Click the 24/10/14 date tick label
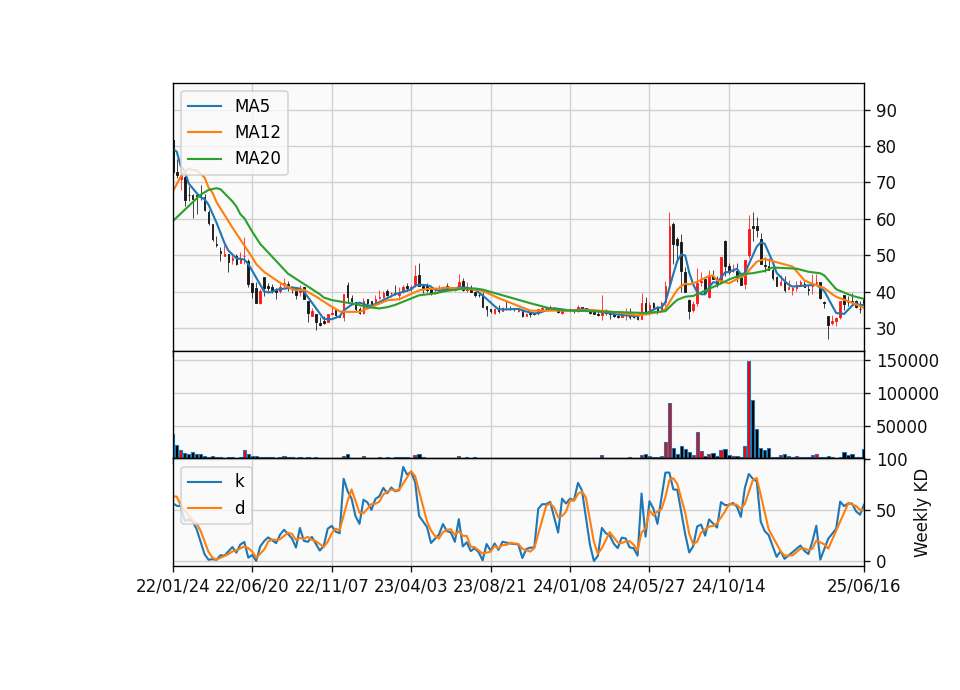The width and height of the screenshot is (960, 690). tap(729, 586)
